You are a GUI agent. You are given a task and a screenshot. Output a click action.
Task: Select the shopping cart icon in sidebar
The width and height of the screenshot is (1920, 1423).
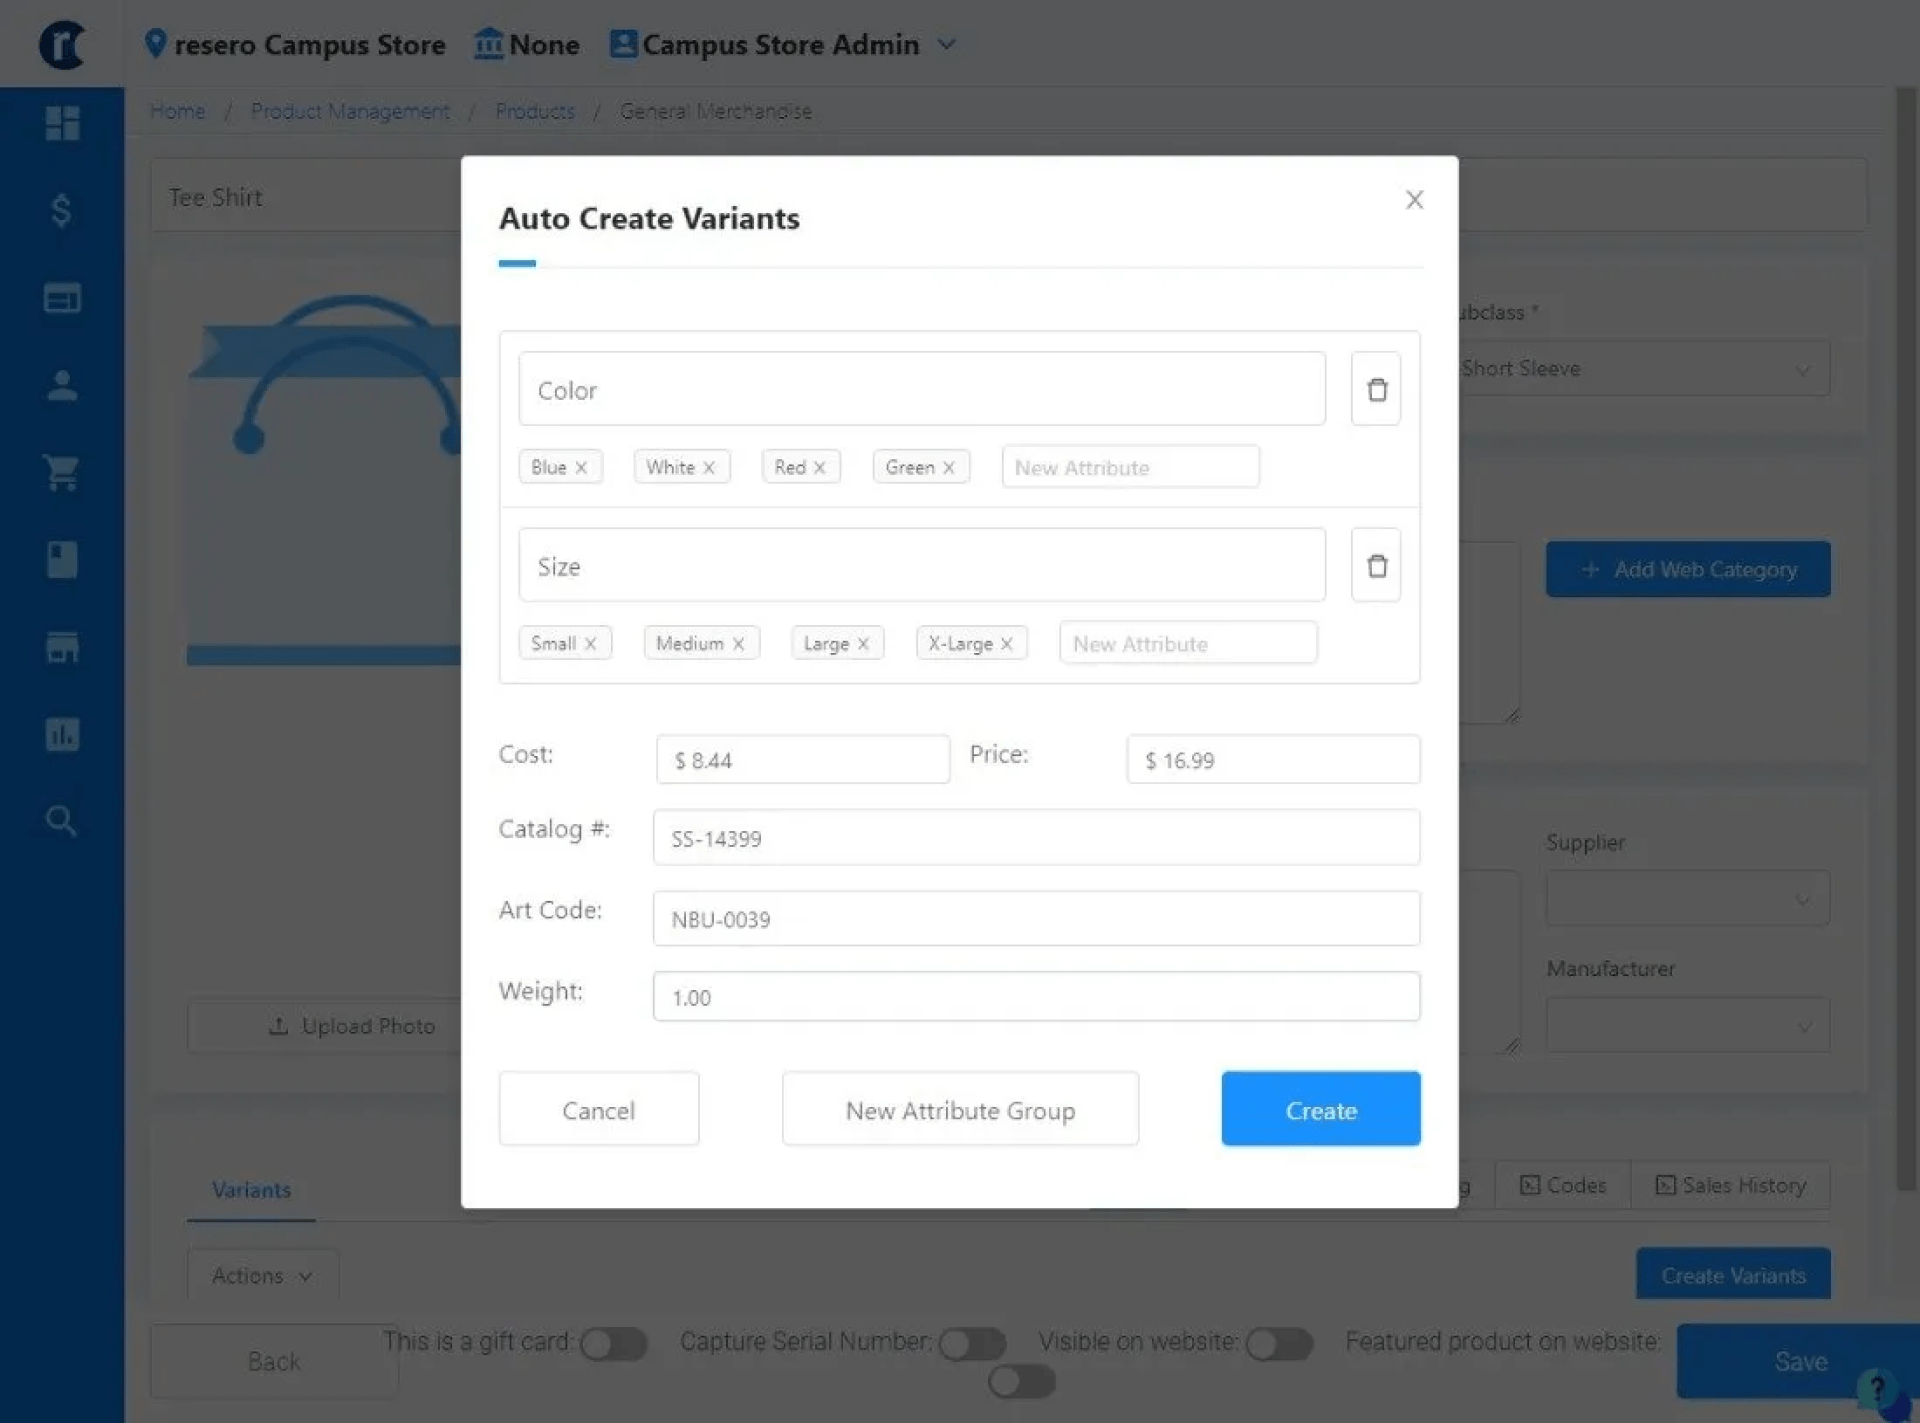[62, 473]
